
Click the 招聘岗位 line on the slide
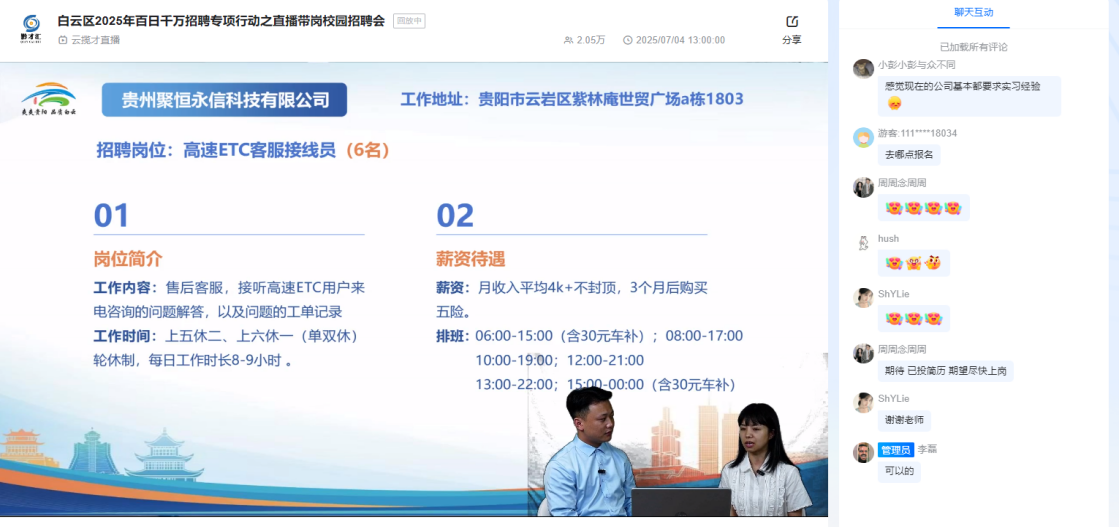coord(243,151)
